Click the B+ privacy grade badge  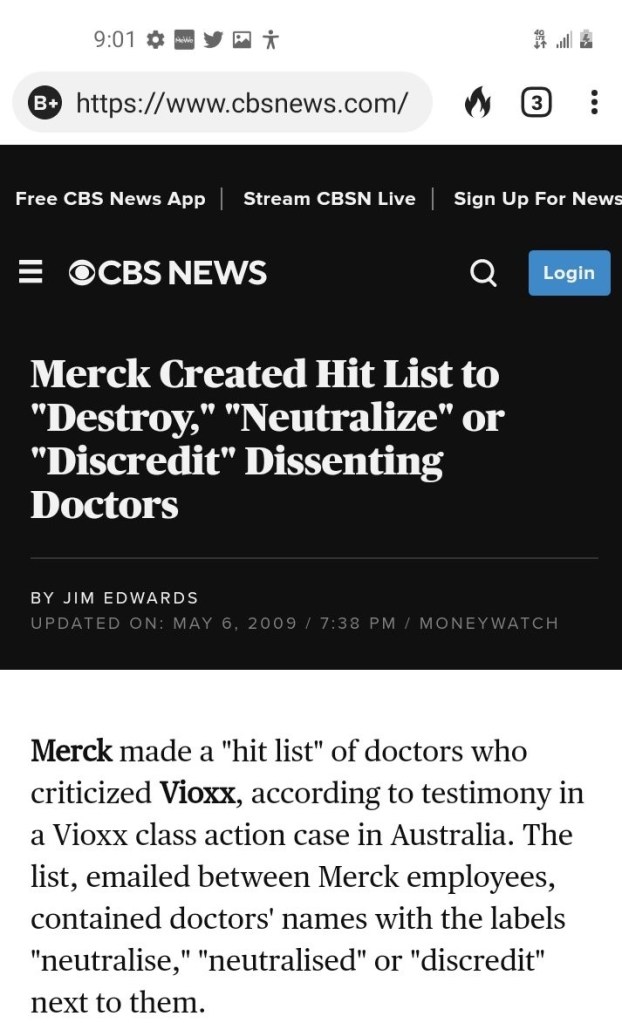click(46, 103)
